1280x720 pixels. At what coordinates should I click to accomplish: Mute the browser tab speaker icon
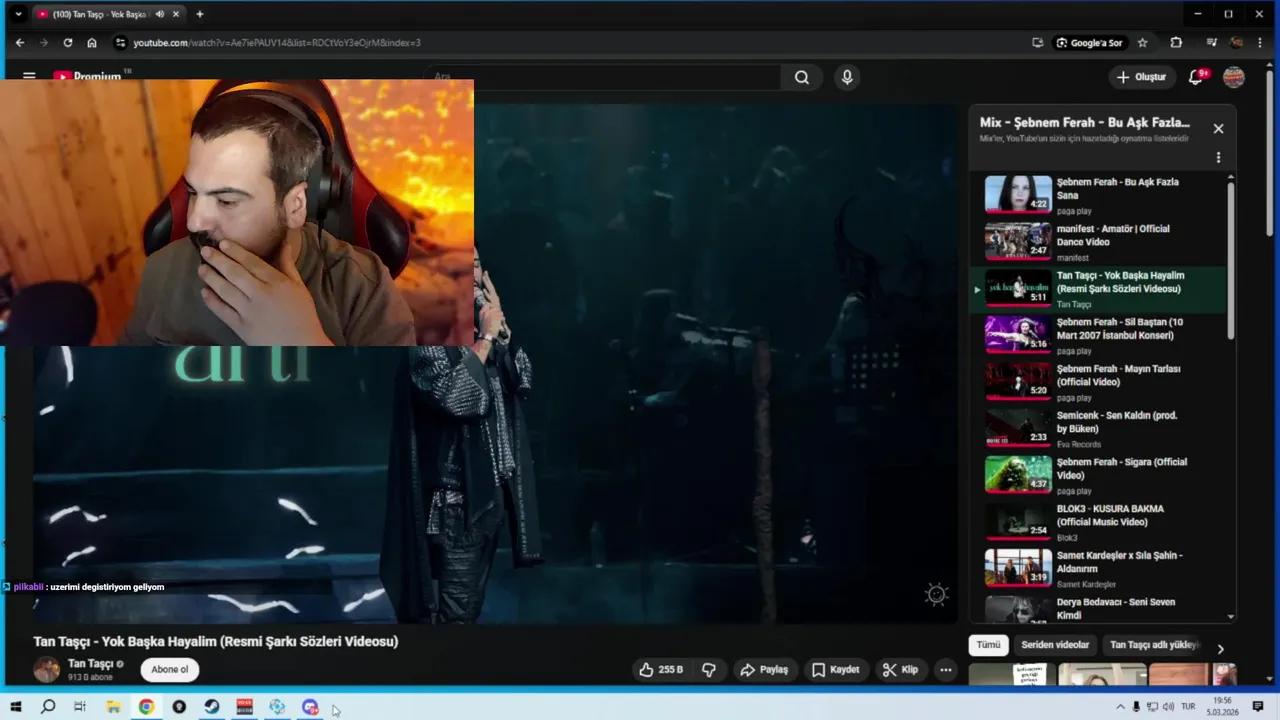160,14
